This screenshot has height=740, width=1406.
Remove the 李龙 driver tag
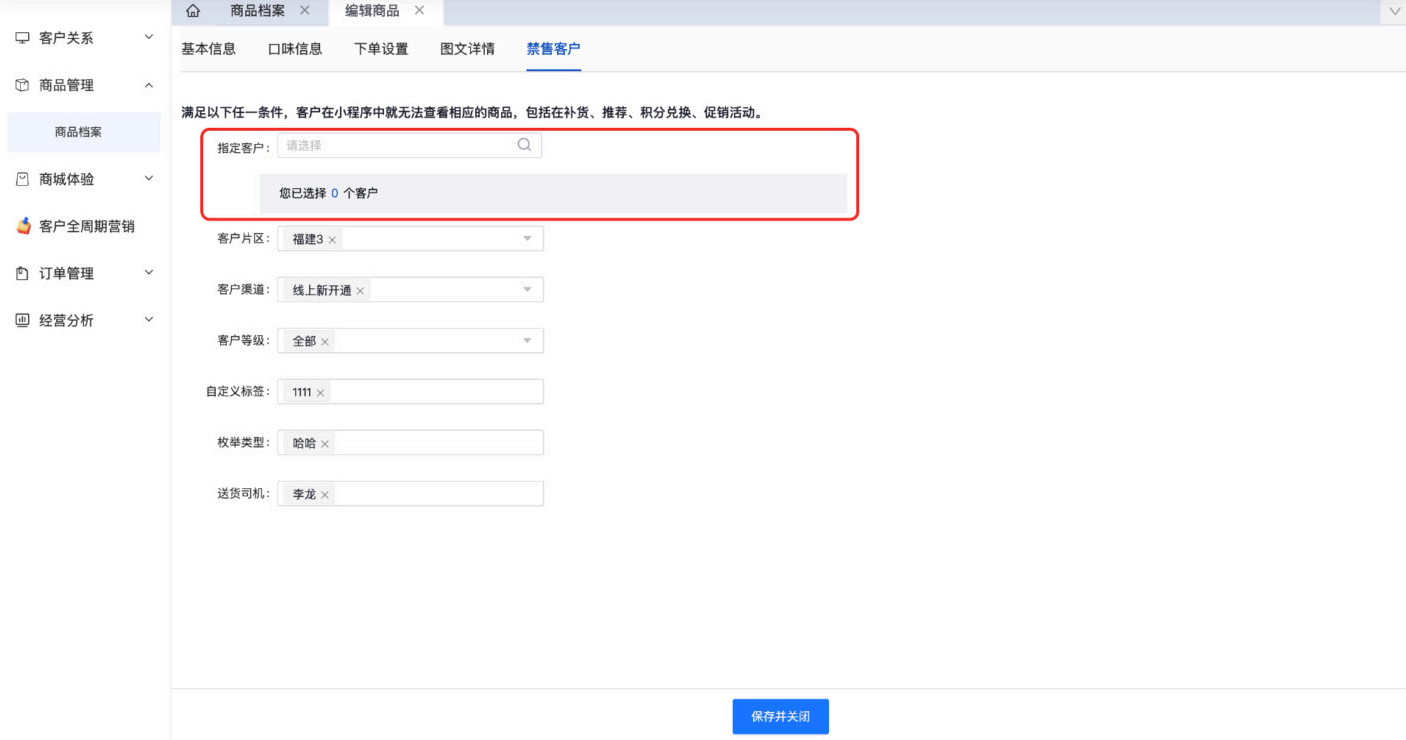pyautogui.click(x=325, y=495)
